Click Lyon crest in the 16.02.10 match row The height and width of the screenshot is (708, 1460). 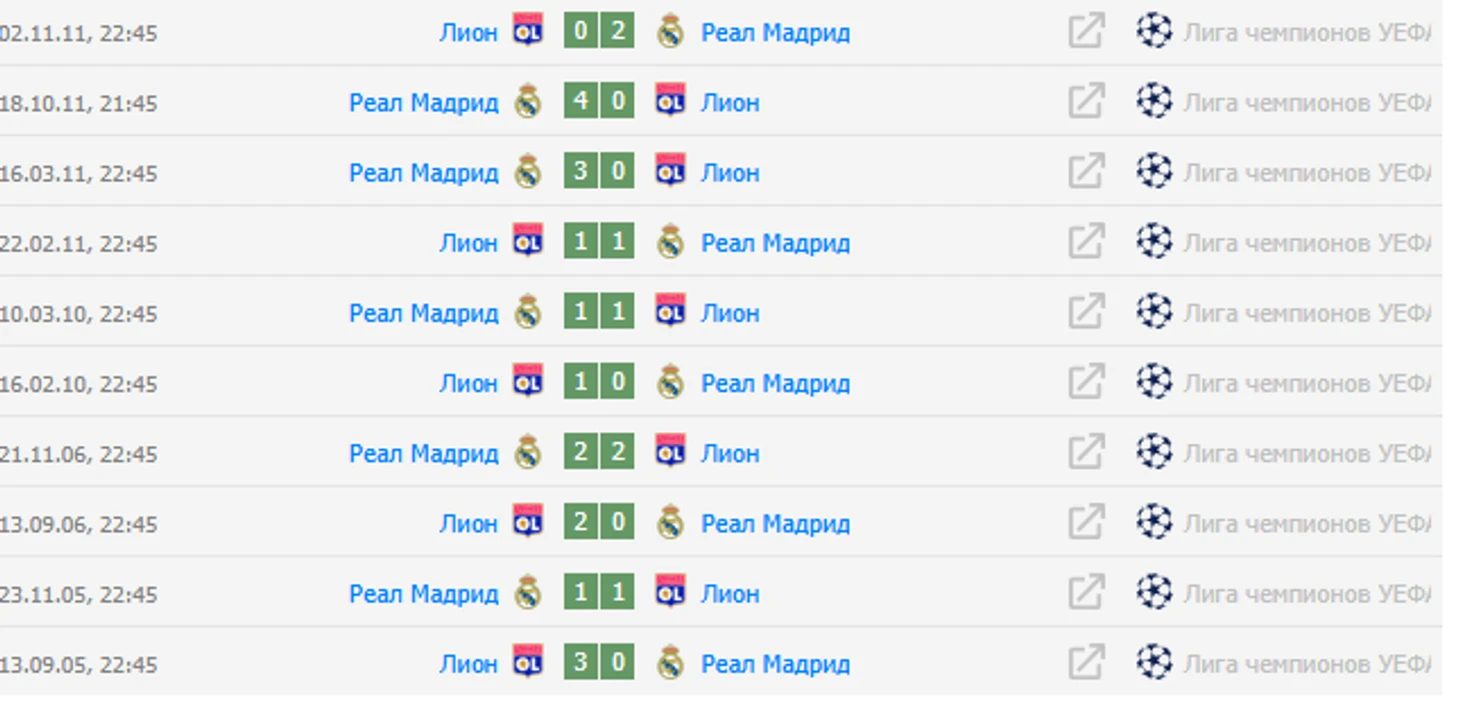[x=528, y=381]
